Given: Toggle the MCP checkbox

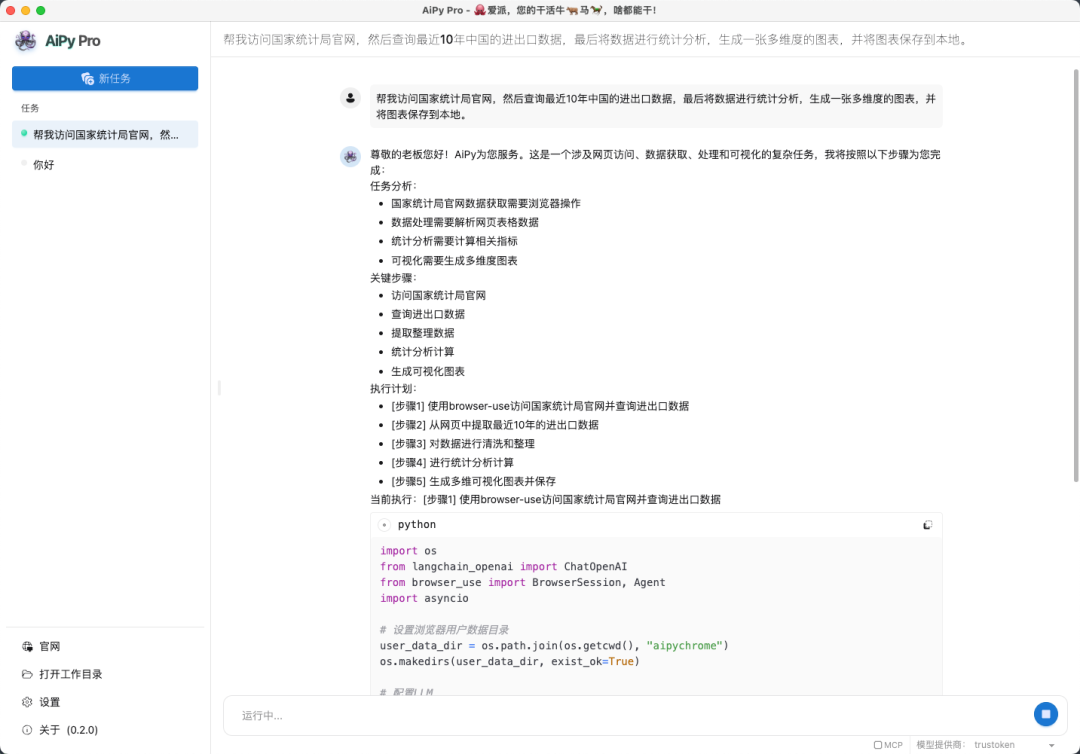Looking at the screenshot, I should (878, 745).
